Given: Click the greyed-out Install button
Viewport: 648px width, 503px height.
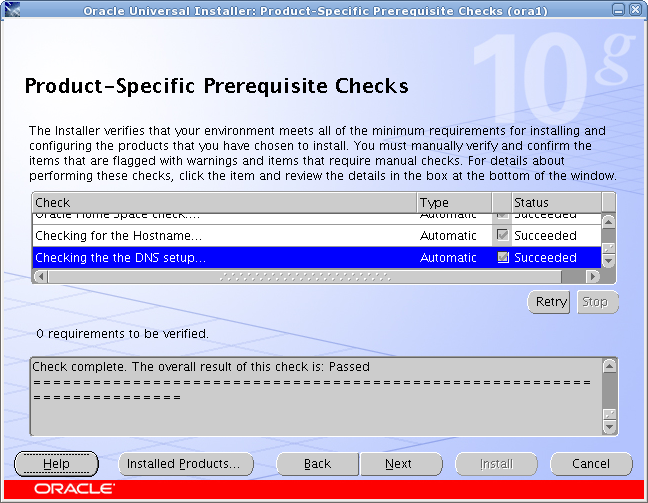Looking at the screenshot, I should tap(496, 464).
